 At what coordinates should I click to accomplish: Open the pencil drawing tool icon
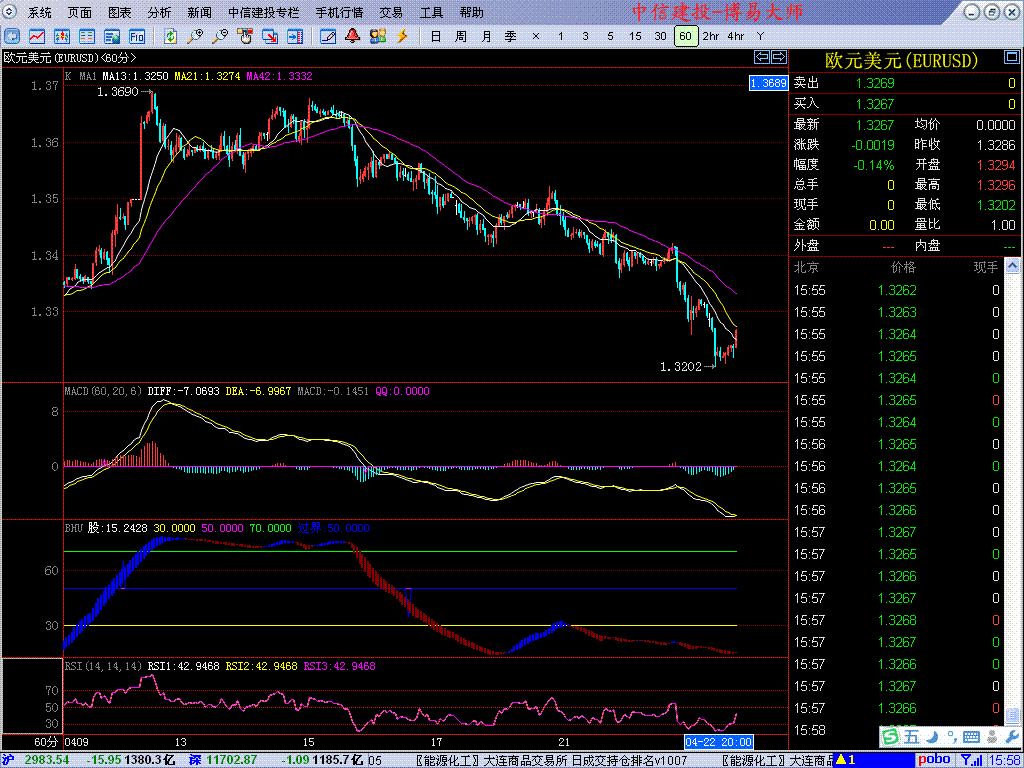click(327, 36)
